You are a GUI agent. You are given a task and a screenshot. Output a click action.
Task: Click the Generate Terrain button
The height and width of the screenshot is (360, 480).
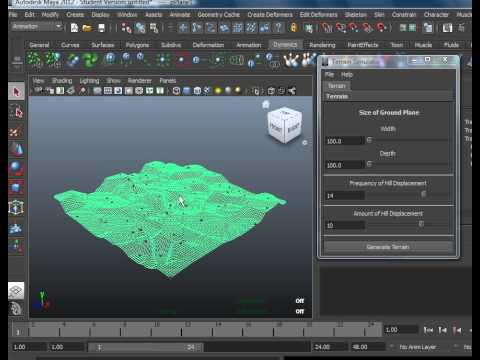(388, 247)
